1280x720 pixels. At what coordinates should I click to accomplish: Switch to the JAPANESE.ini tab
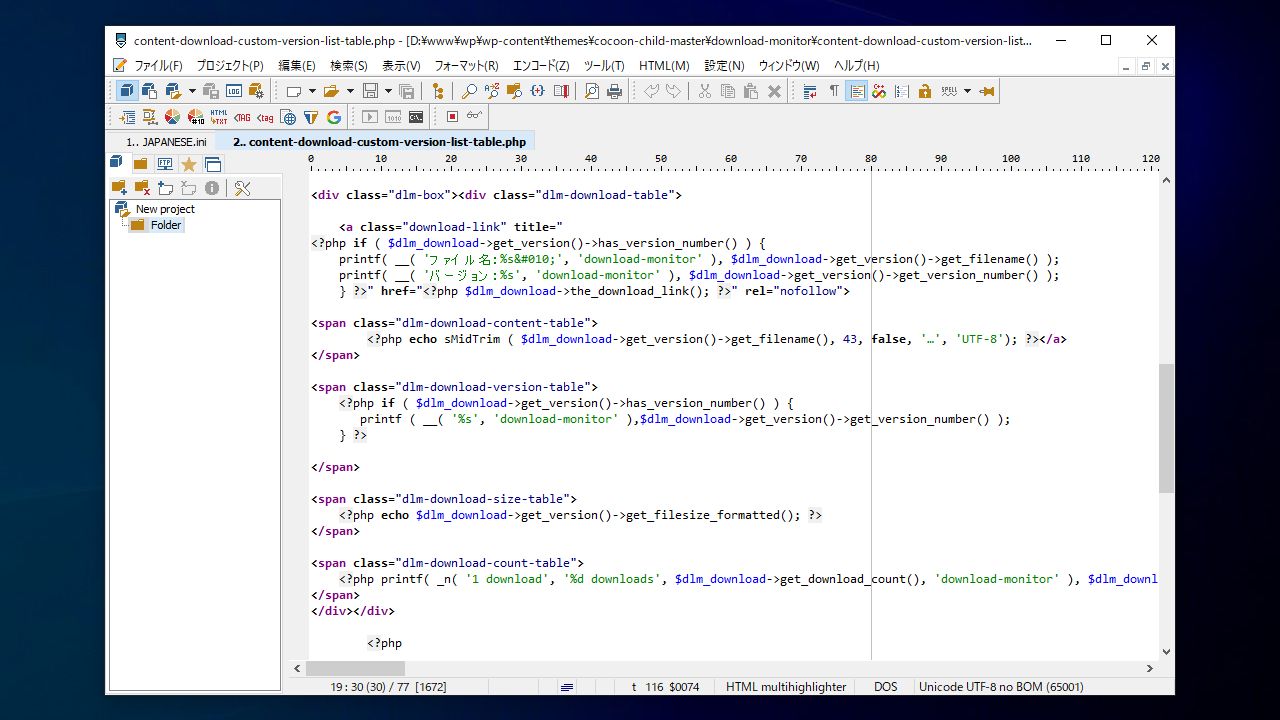tap(166, 142)
